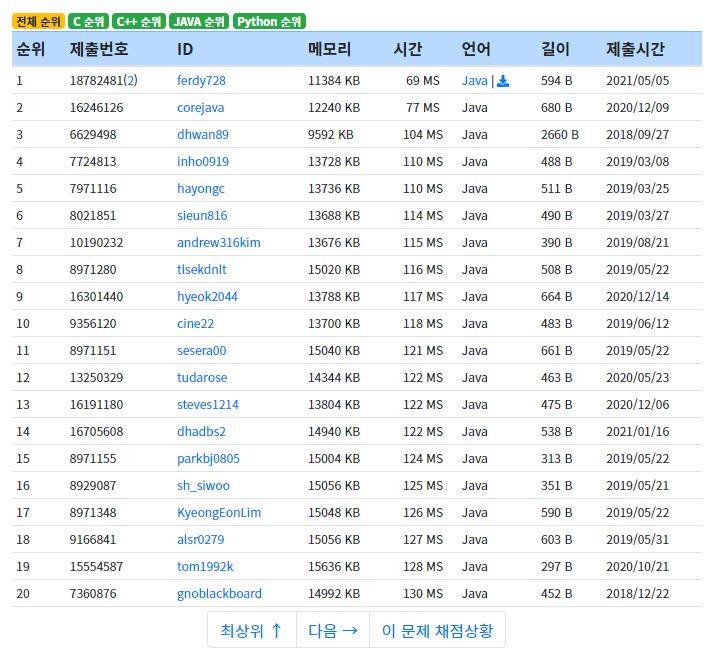Screen dimensions: 718x651
Task: Open dhwan89 user profile
Action: (x=202, y=135)
